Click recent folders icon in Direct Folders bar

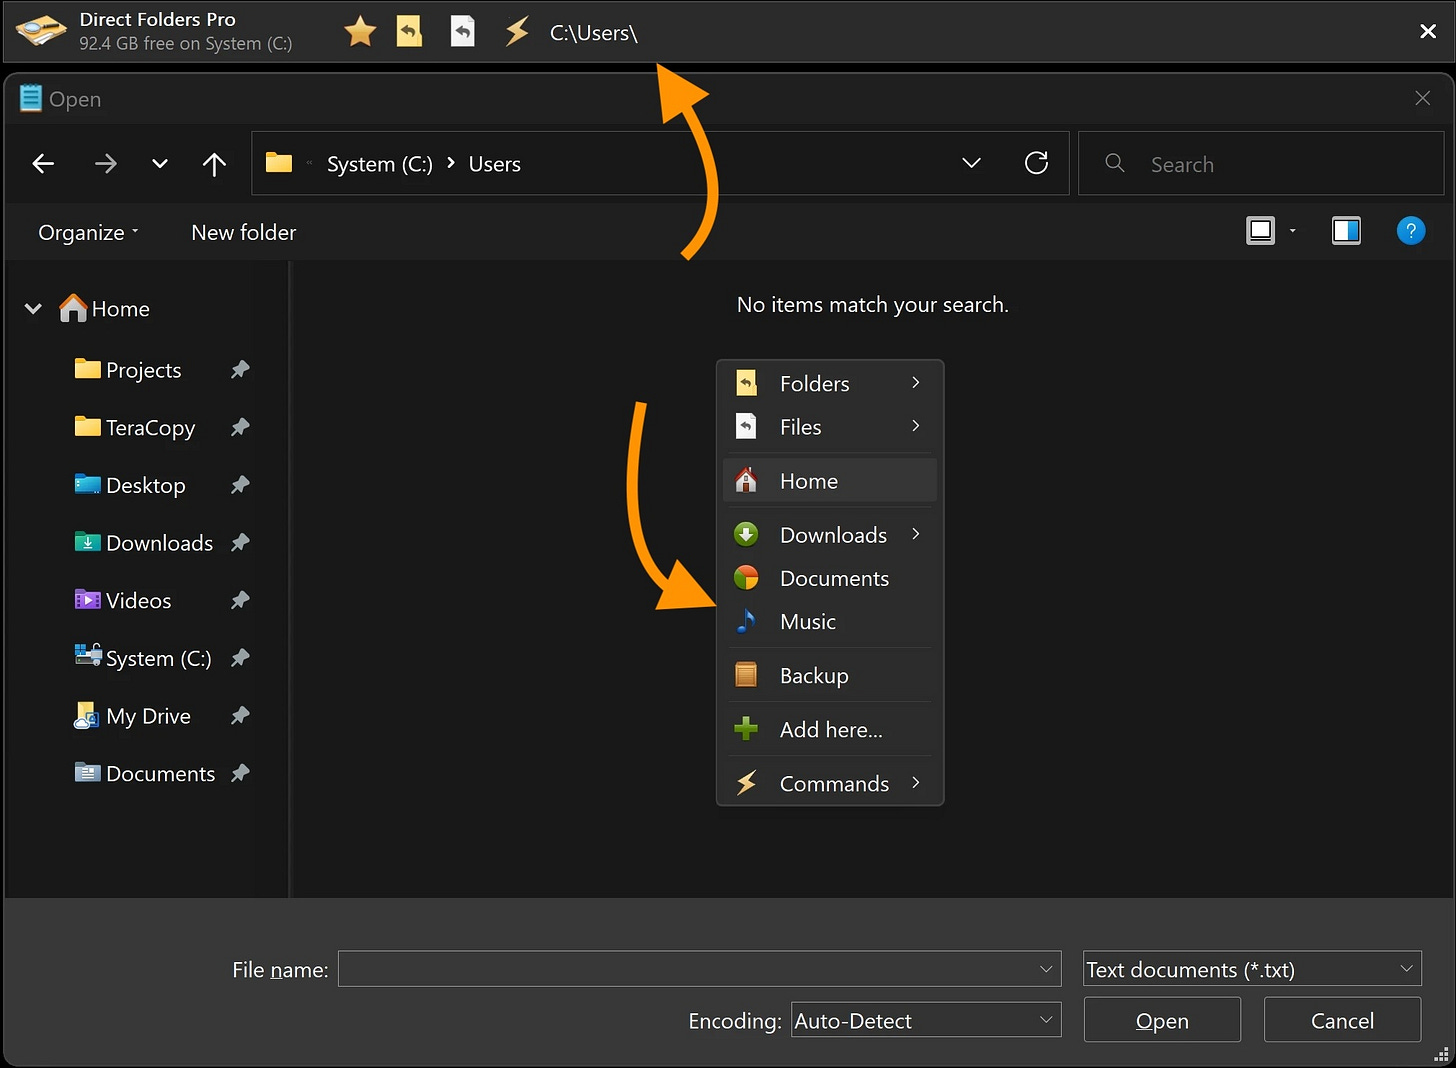click(409, 32)
